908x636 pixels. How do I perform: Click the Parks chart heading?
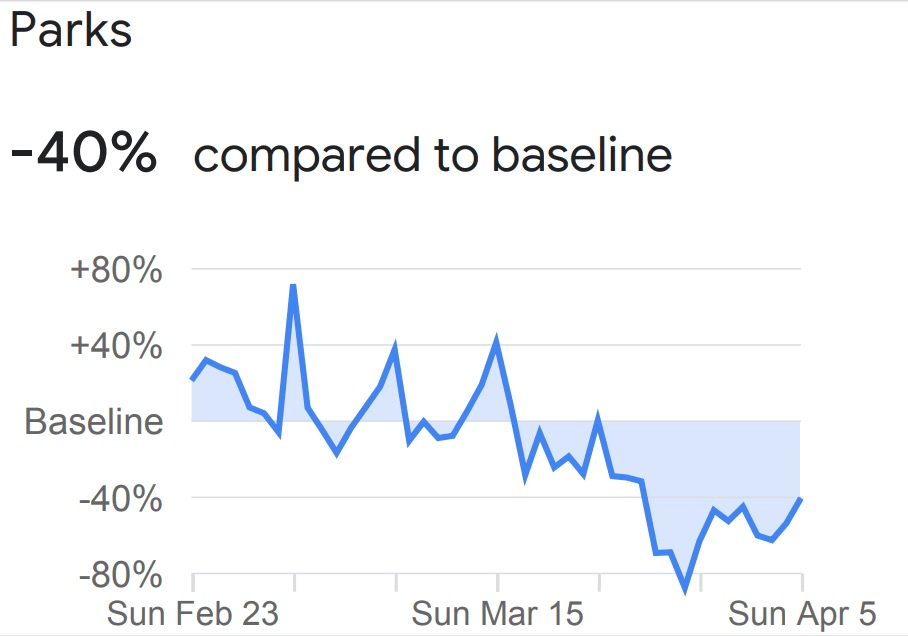[71, 31]
